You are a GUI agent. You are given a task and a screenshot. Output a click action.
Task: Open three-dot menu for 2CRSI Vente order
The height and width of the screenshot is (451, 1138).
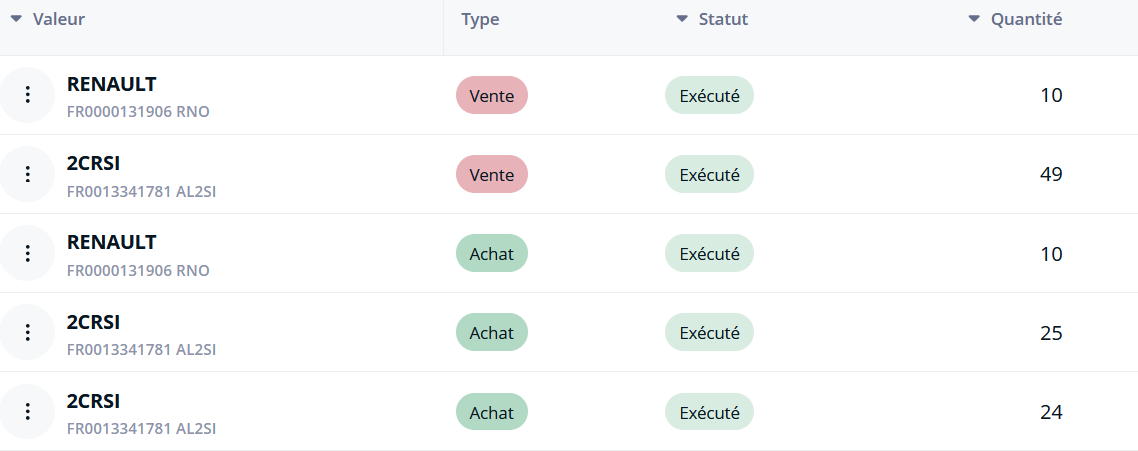pyautogui.click(x=28, y=174)
